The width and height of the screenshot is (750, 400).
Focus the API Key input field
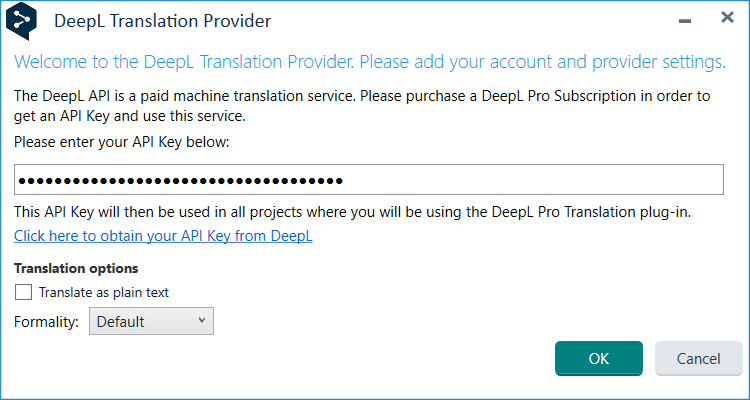click(x=530, y=180)
